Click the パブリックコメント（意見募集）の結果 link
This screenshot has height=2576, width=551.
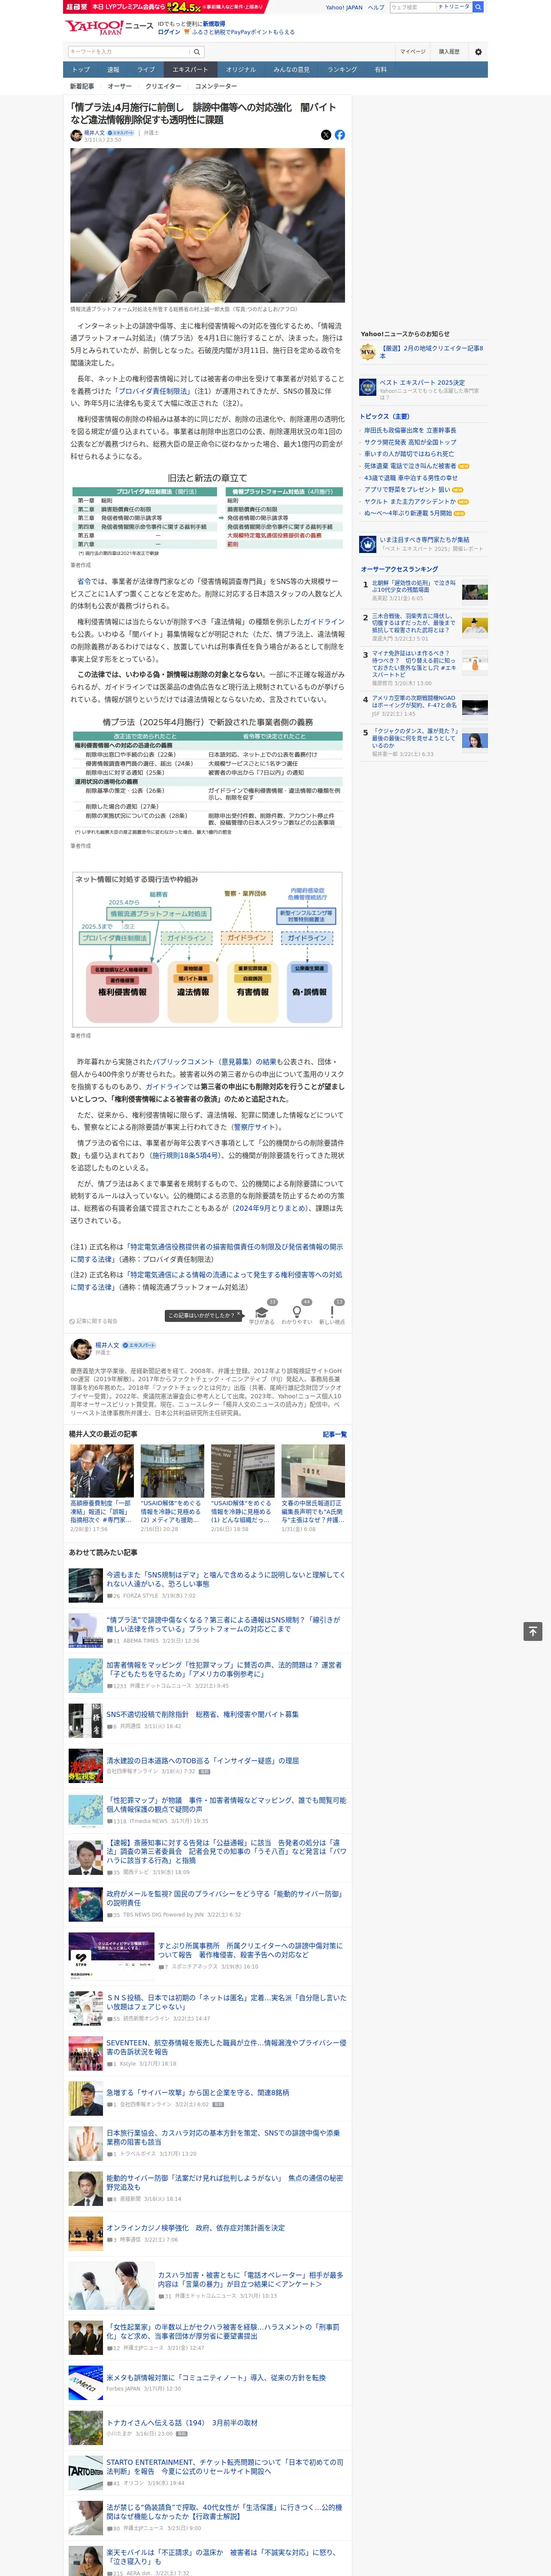(216, 1062)
